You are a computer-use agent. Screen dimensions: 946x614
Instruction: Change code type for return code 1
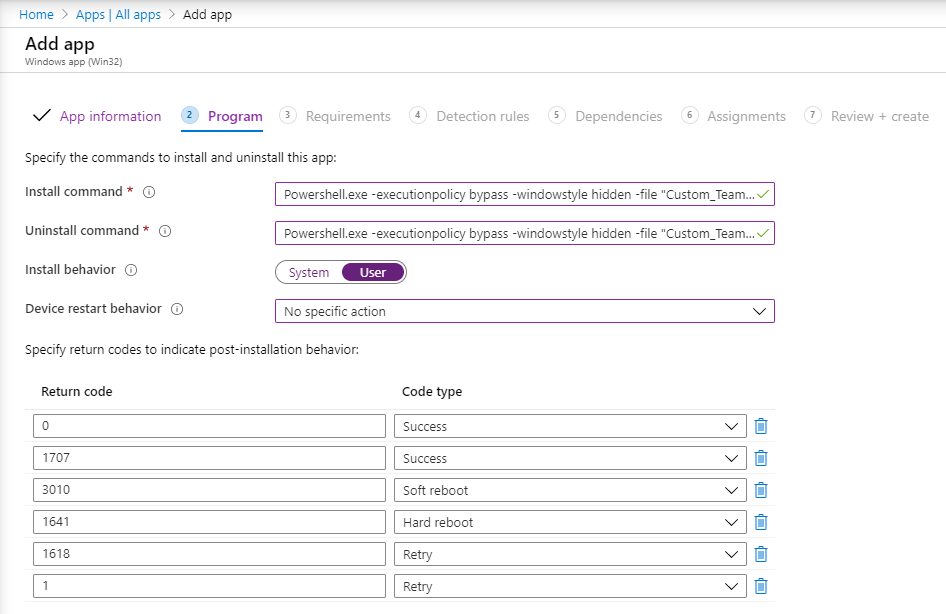[570, 586]
